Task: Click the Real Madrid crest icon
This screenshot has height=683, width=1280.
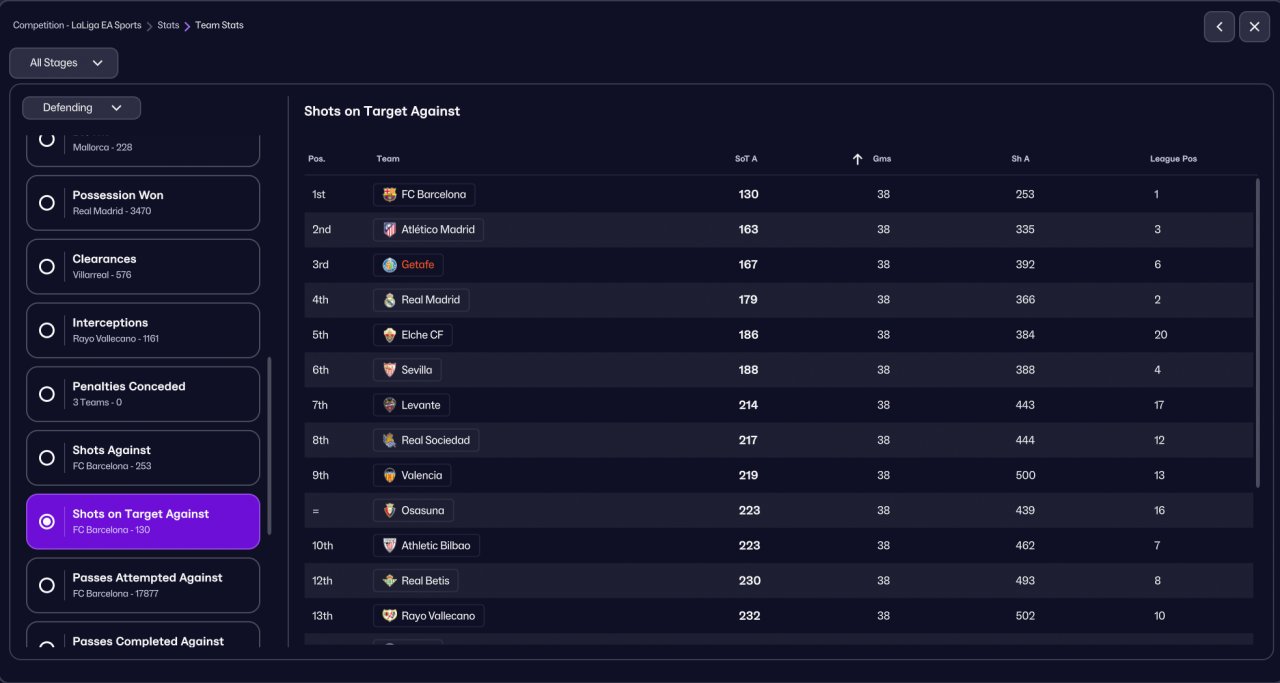Action: click(x=389, y=300)
